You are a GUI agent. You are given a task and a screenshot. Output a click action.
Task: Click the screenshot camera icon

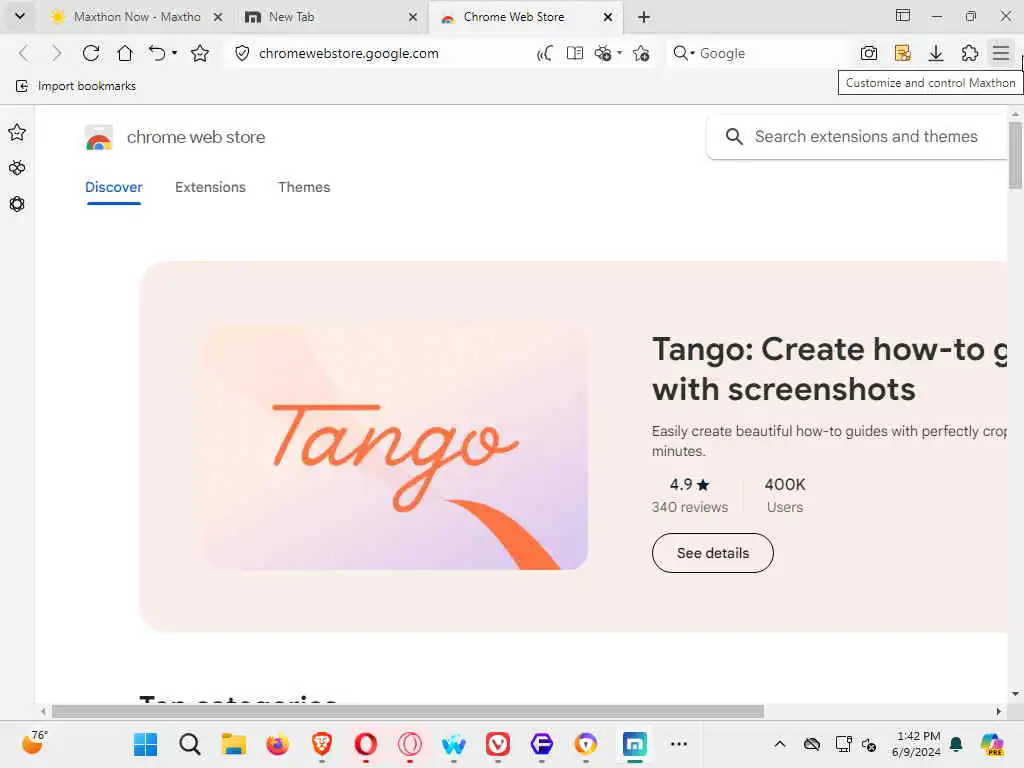869,53
